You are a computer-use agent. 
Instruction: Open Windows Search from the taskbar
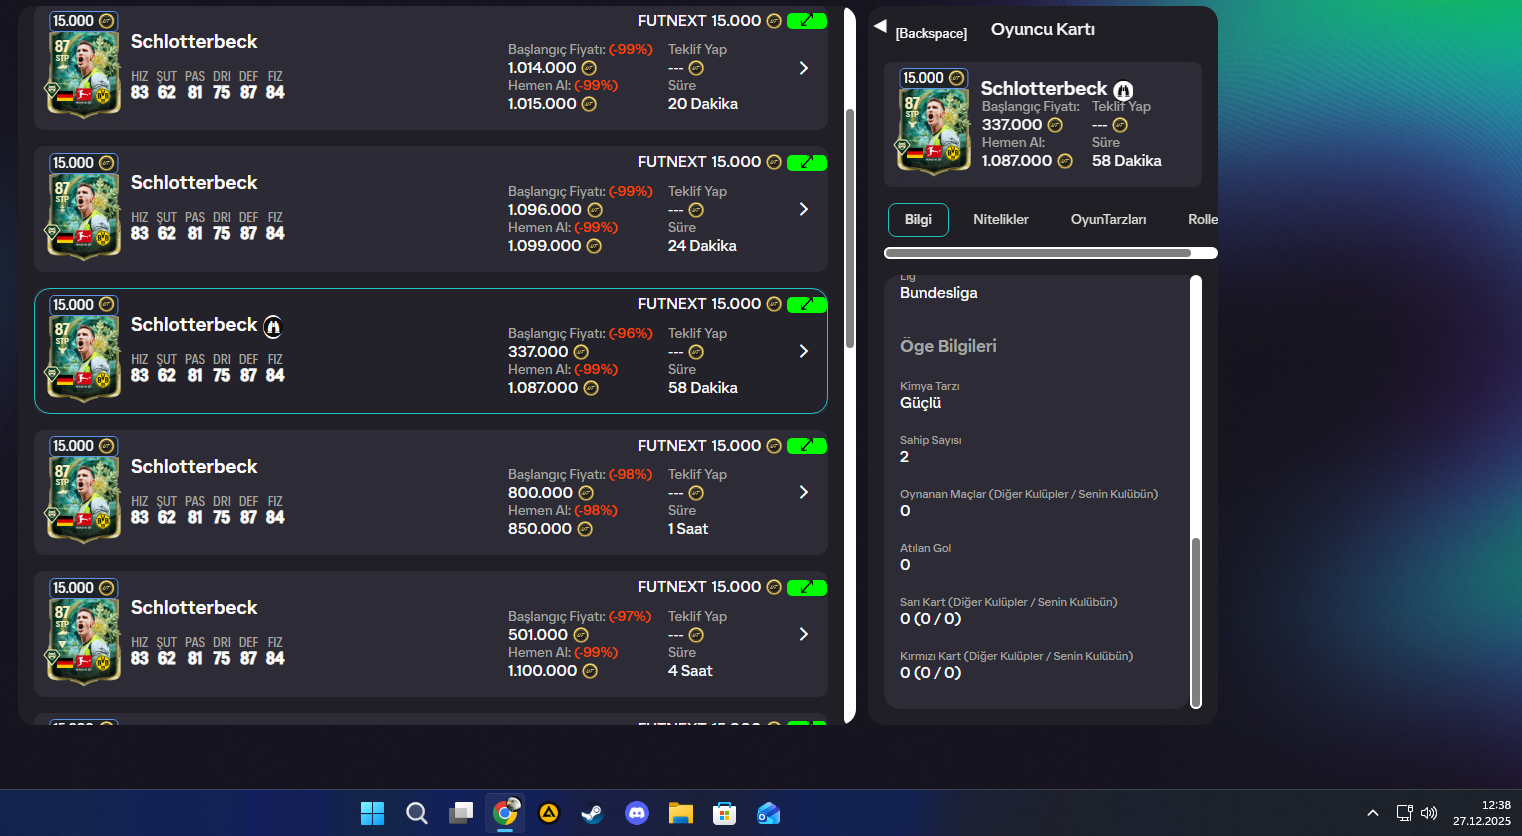(x=417, y=813)
